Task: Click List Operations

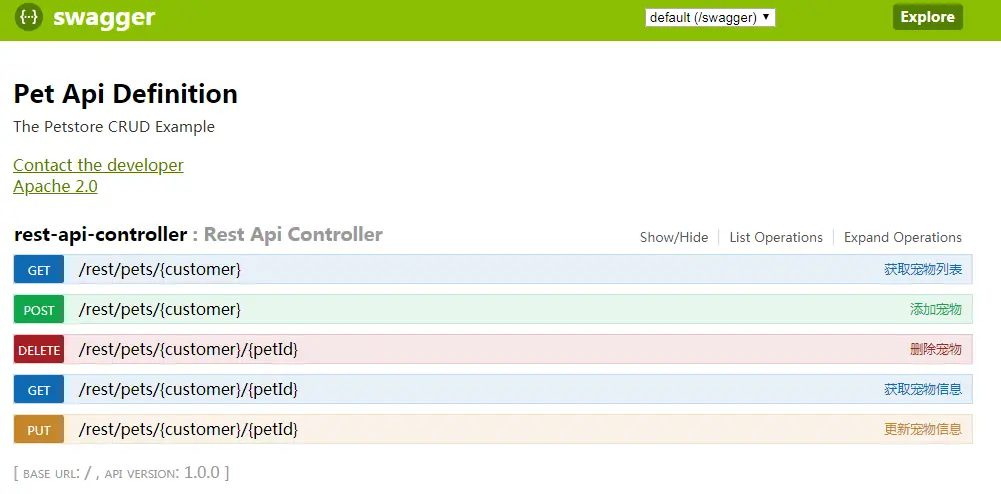Action: click(x=776, y=237)
